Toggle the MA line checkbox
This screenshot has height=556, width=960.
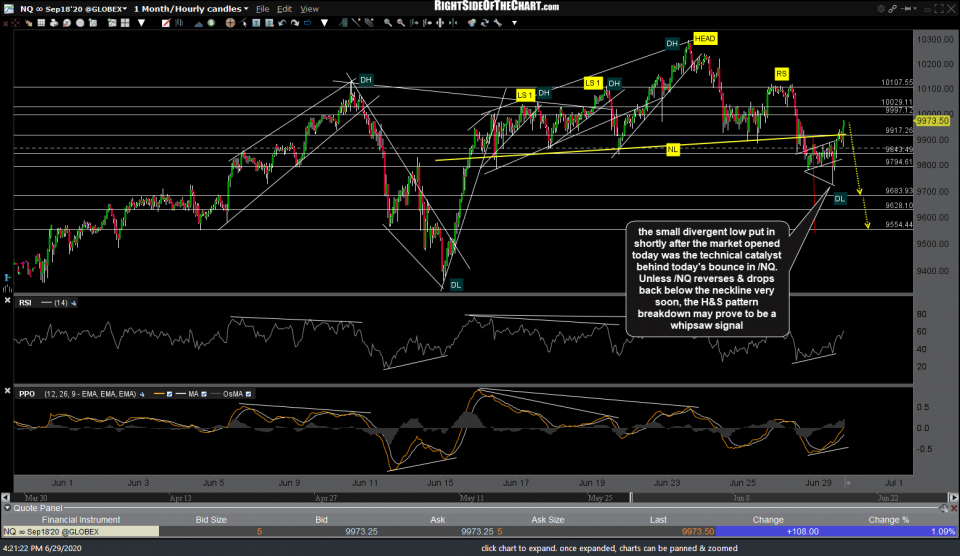click(204, 394)
